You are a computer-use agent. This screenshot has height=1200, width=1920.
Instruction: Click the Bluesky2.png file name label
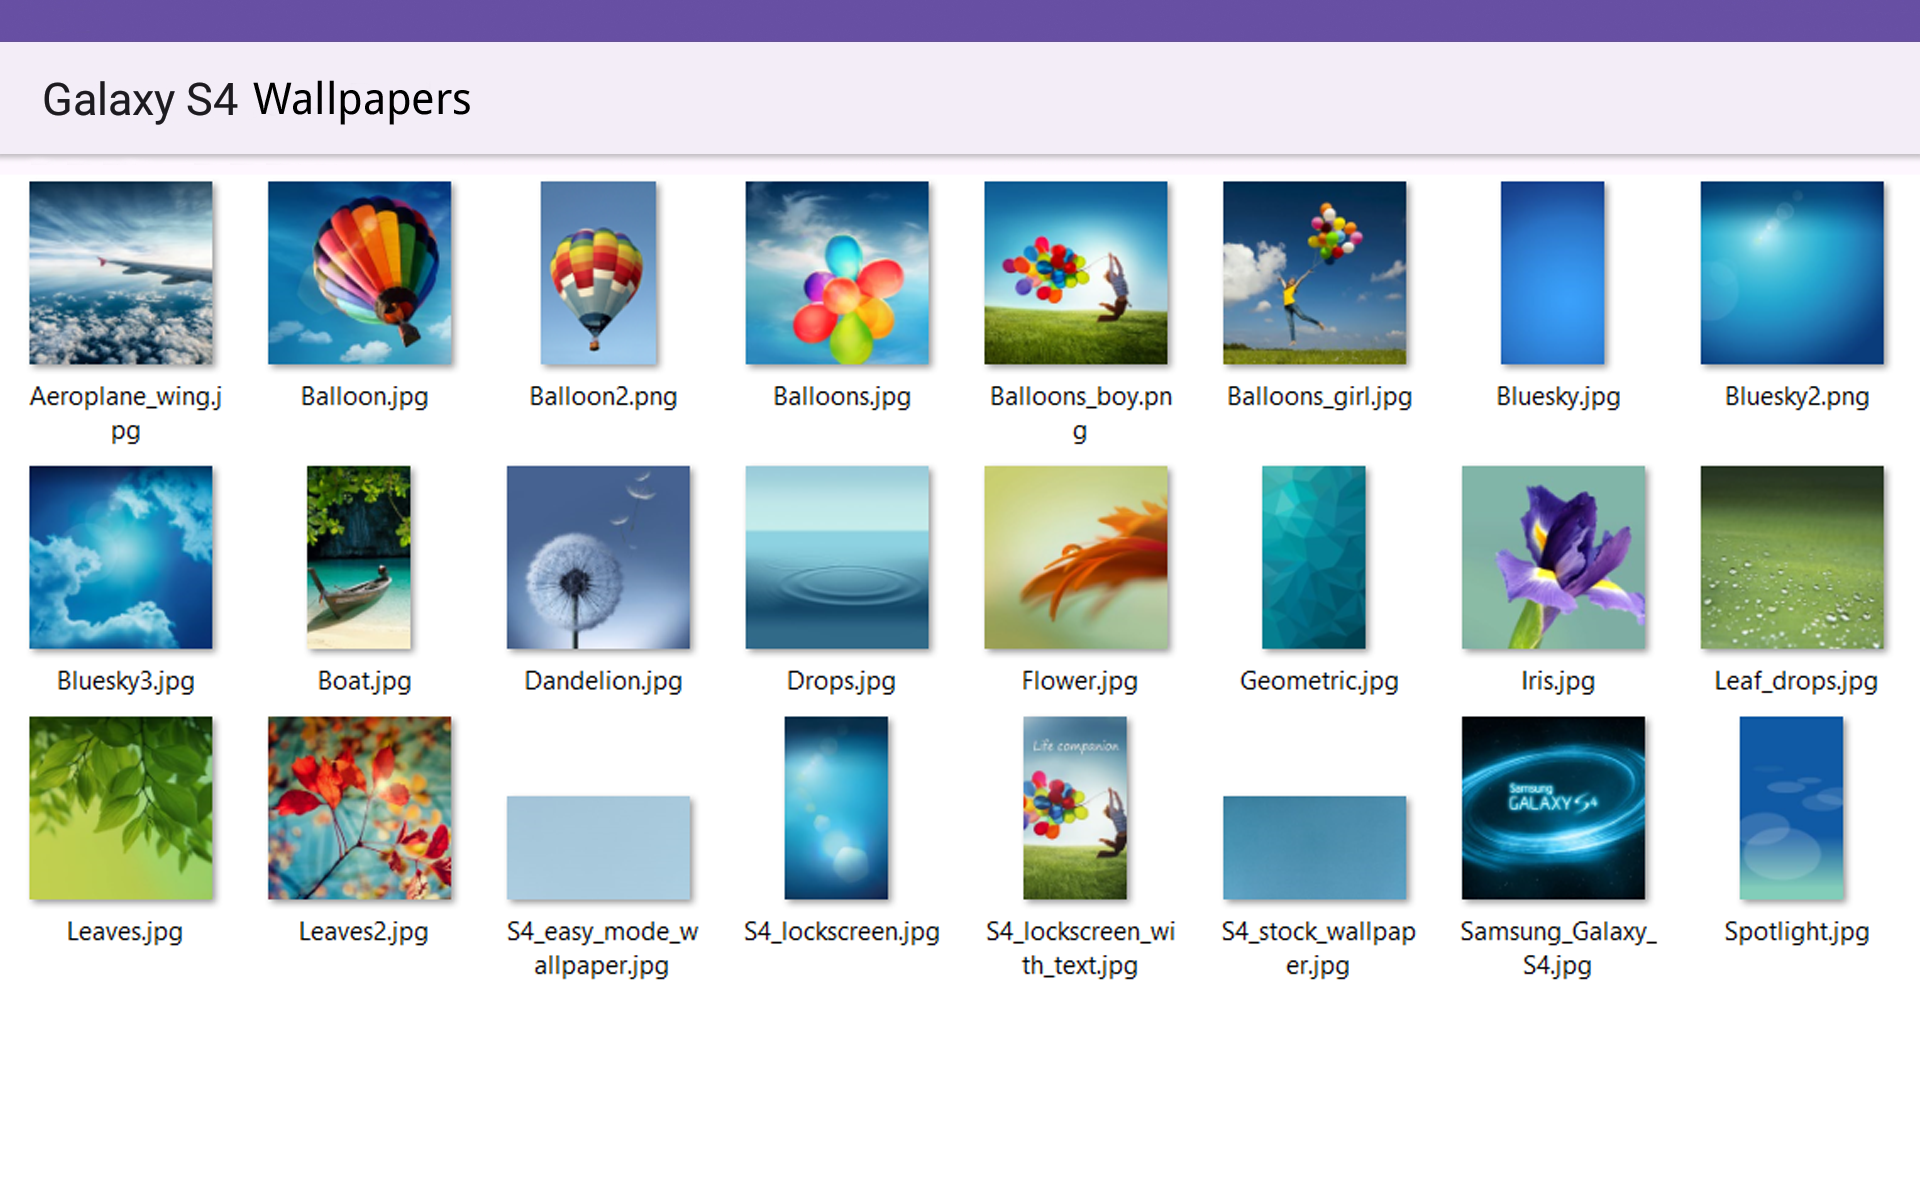[x=1797, y=397]
